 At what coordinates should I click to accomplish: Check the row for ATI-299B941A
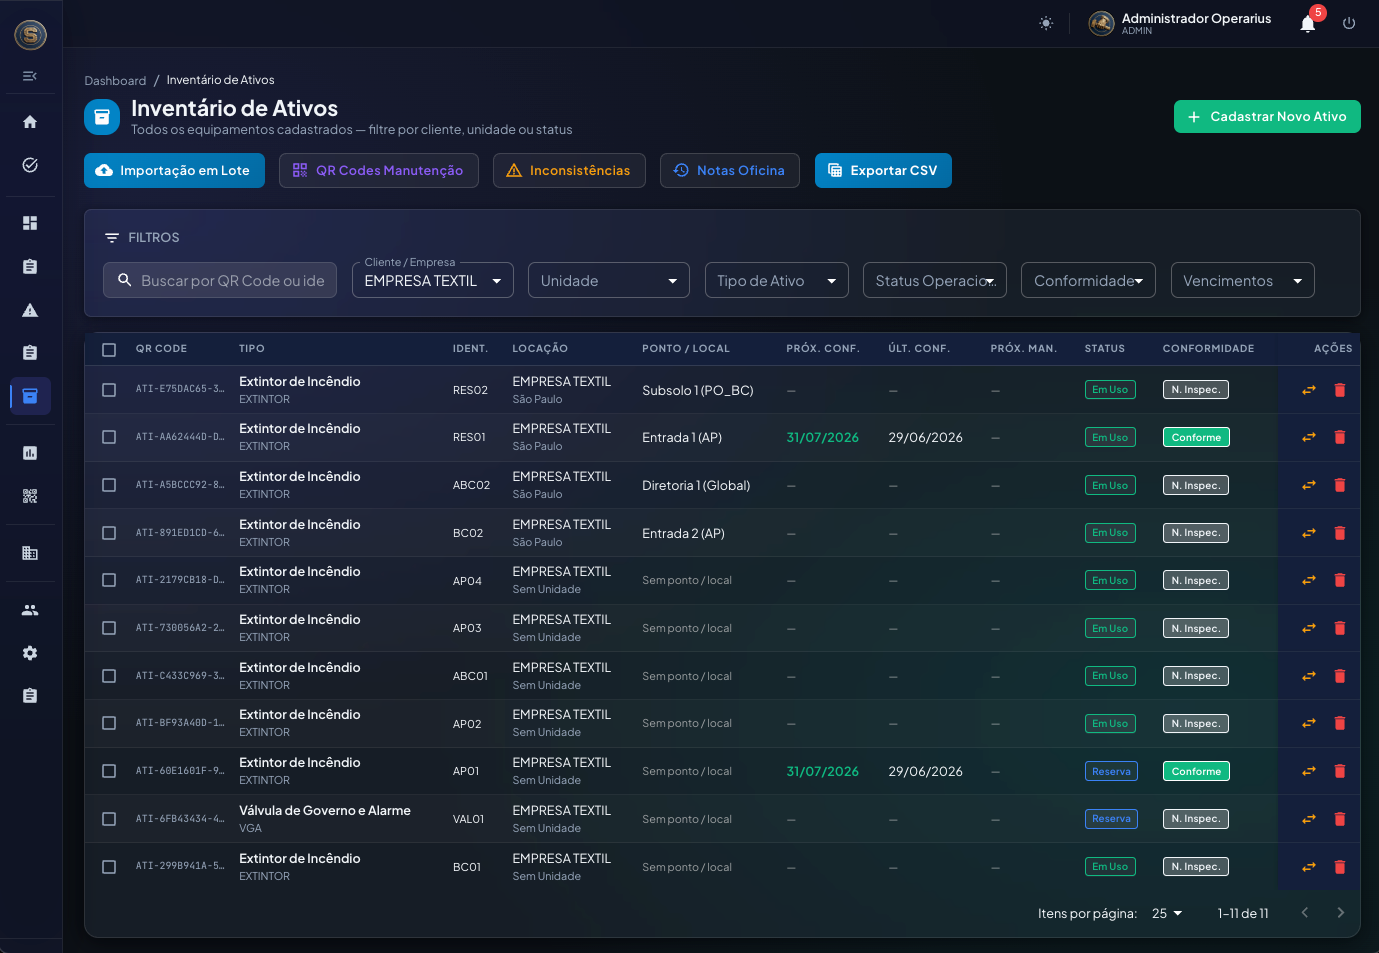(x=109, y=867)
